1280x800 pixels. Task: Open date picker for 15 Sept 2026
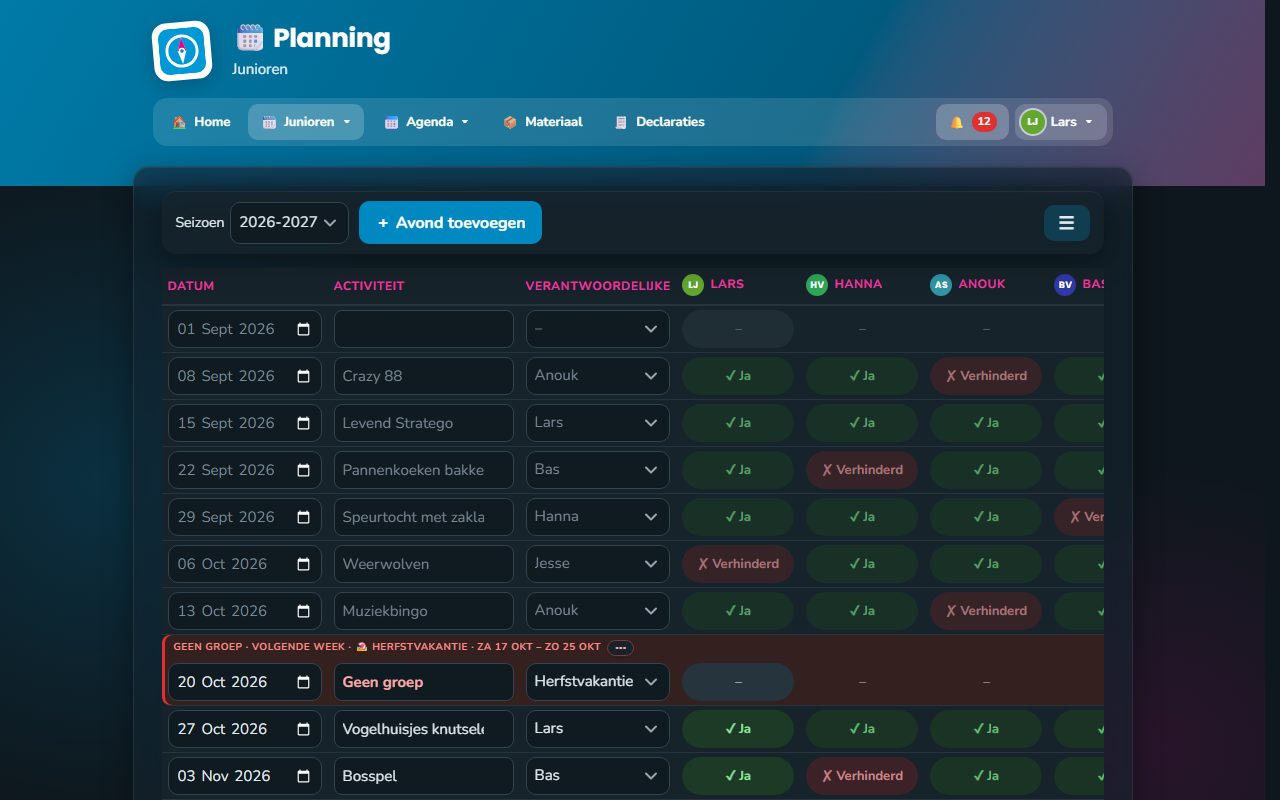click(303, 423)
